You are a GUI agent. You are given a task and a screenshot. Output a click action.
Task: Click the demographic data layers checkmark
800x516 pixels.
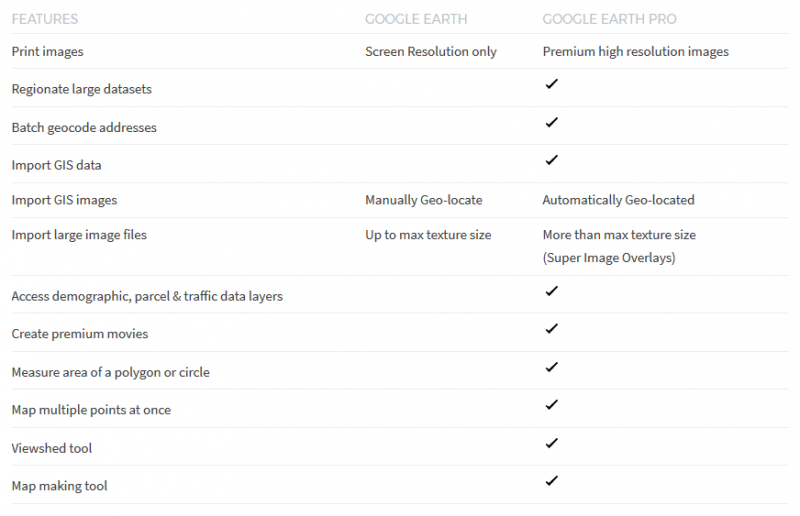point(551,291)
